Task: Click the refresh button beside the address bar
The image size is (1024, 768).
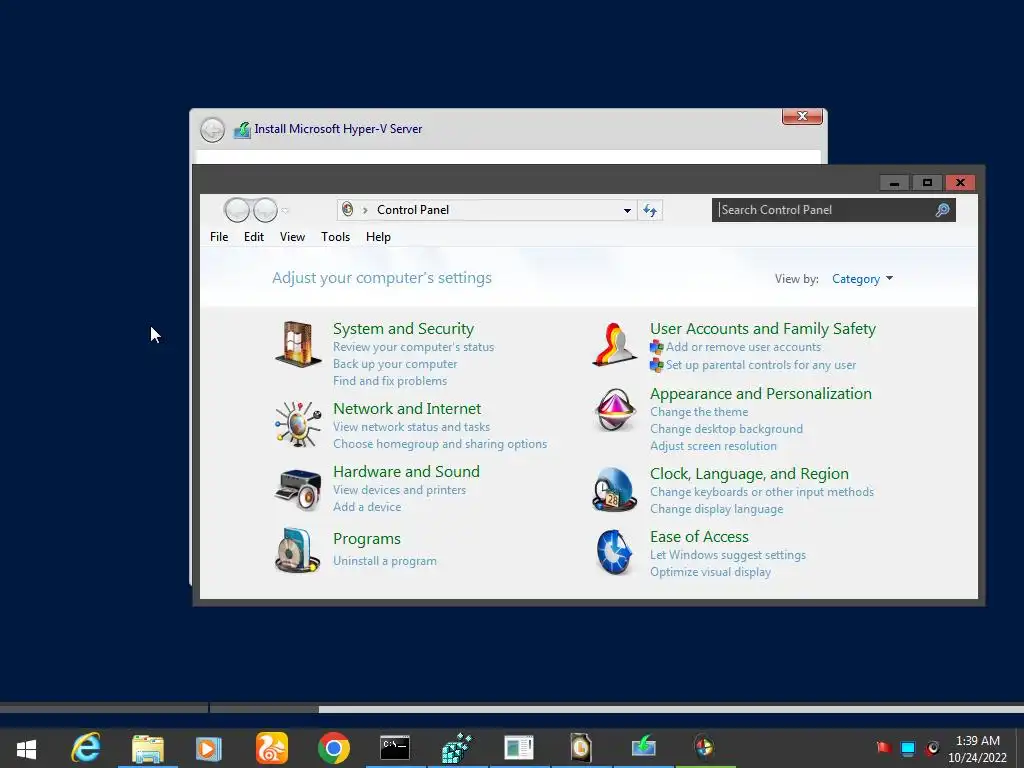Action: (x=650, y=210)
